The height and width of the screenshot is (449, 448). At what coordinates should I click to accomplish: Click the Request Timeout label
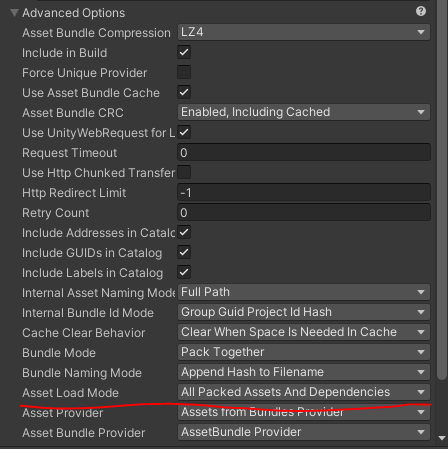click(69, 153)
